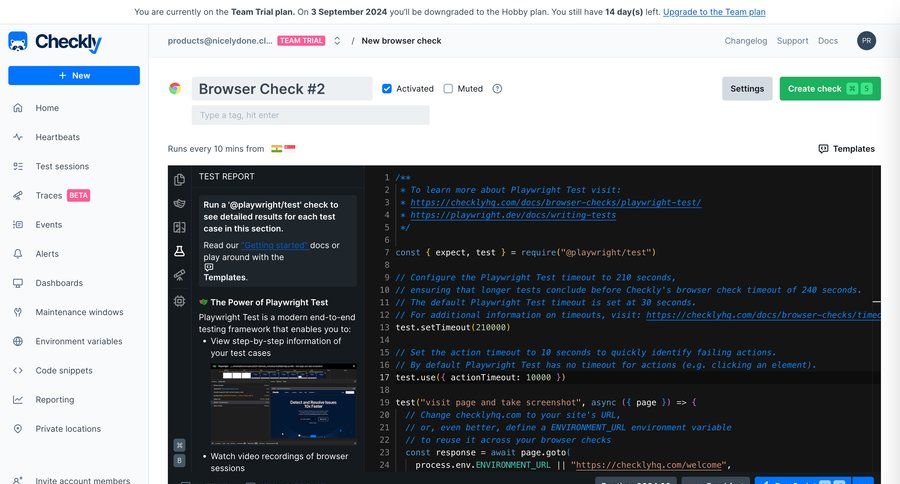The width and height of the screenshot is (900, 484).
Task: Click the Playwright test report screenshot thumbnail
Action: pos(284,404)
